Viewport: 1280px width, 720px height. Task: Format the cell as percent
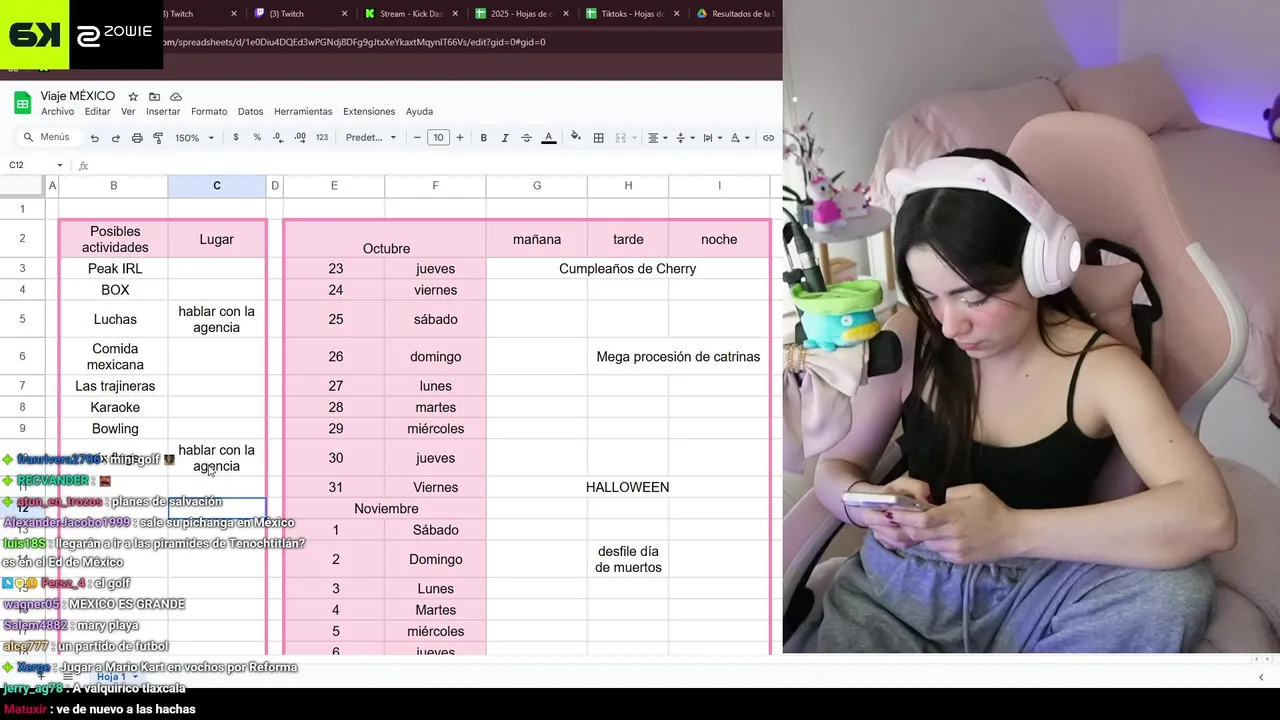coord(257,138)
